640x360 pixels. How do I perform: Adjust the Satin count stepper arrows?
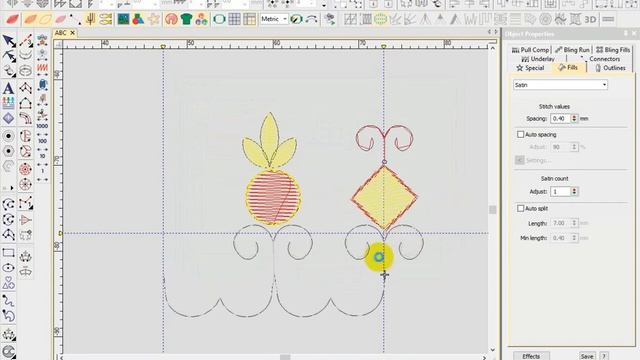tap(574, 191)
